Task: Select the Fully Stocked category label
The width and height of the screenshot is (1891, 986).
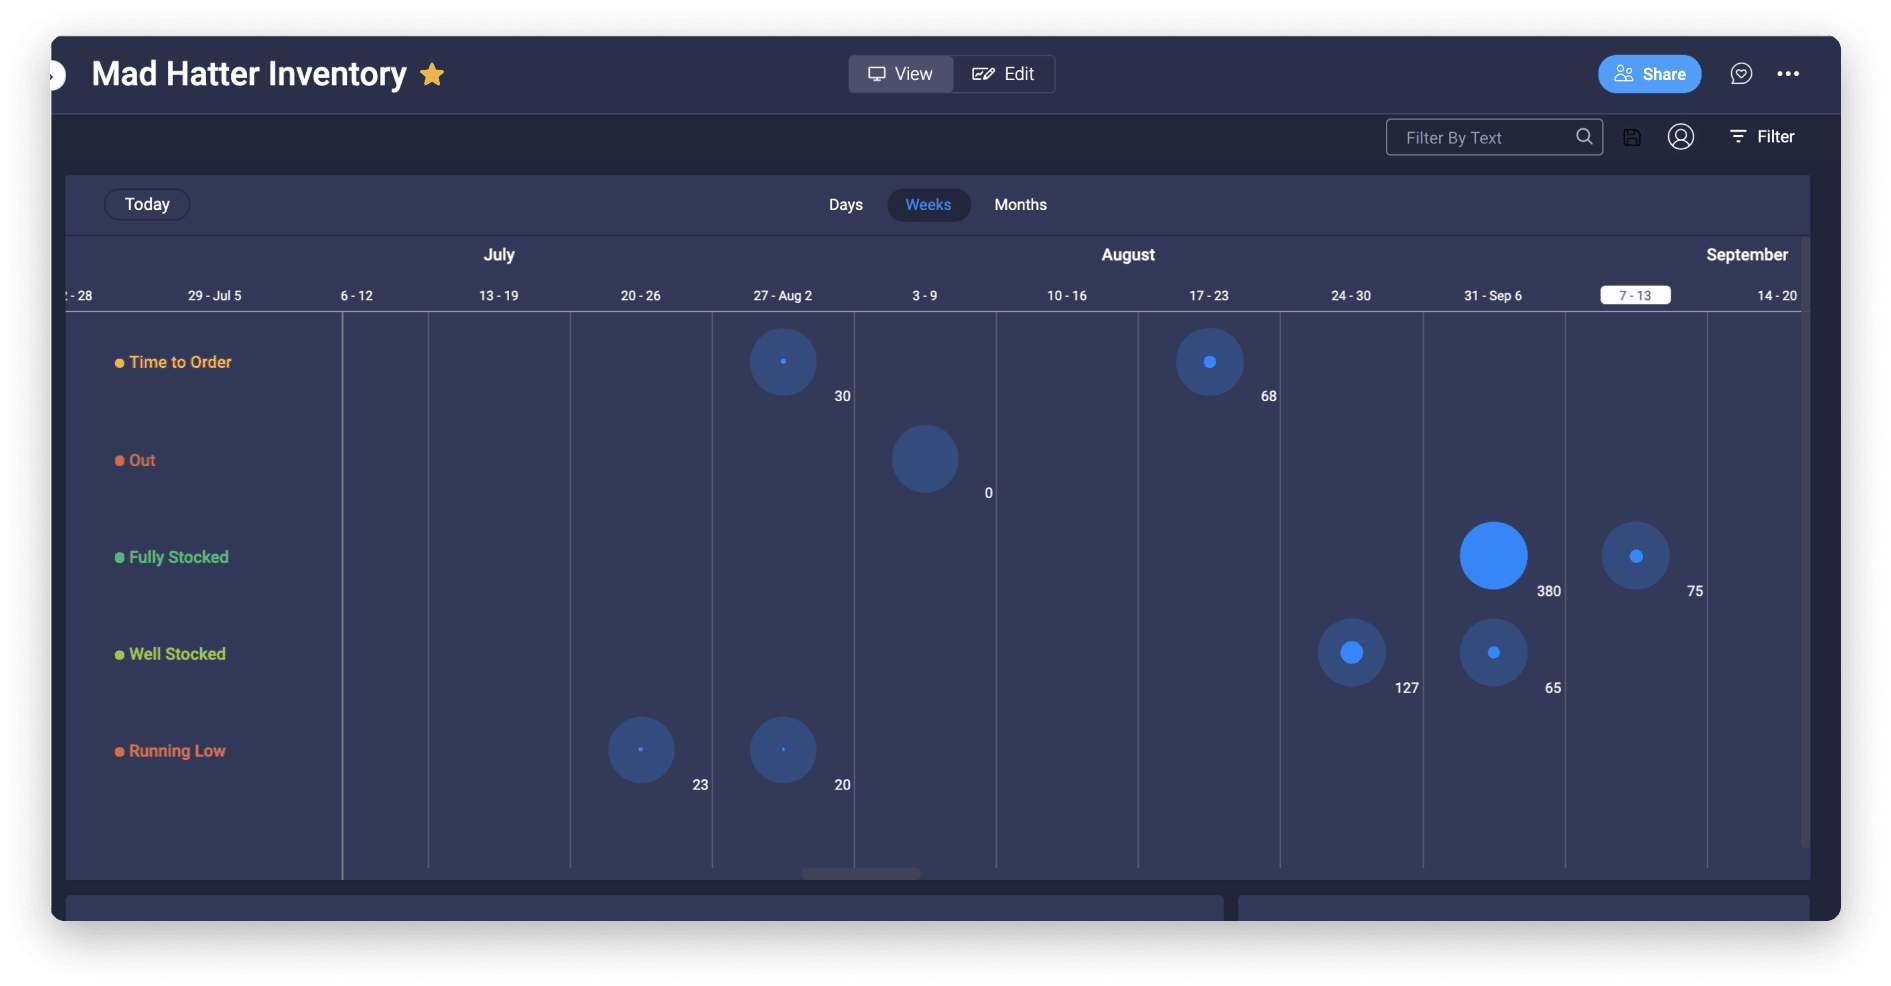Action: tap(178, 557)
